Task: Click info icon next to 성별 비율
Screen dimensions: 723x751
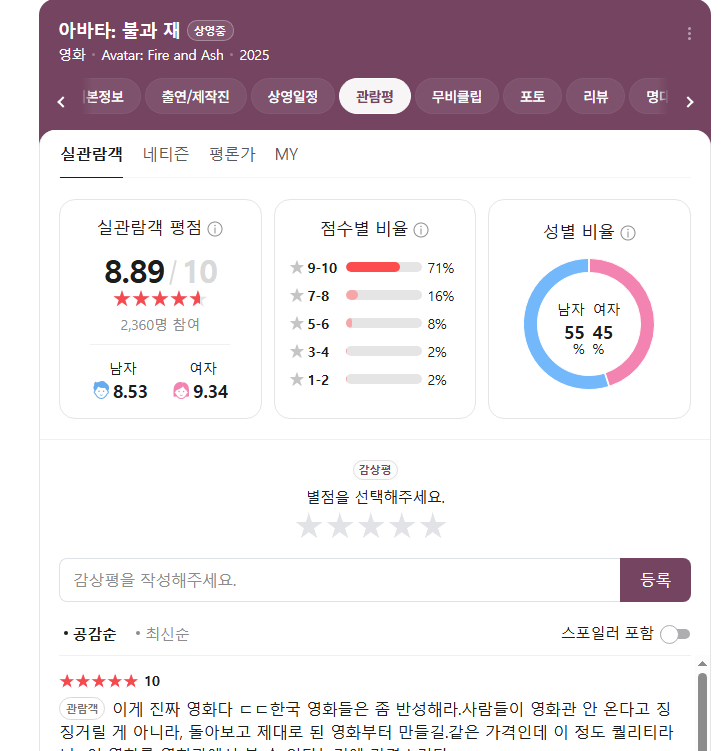Action: point(628,233)
